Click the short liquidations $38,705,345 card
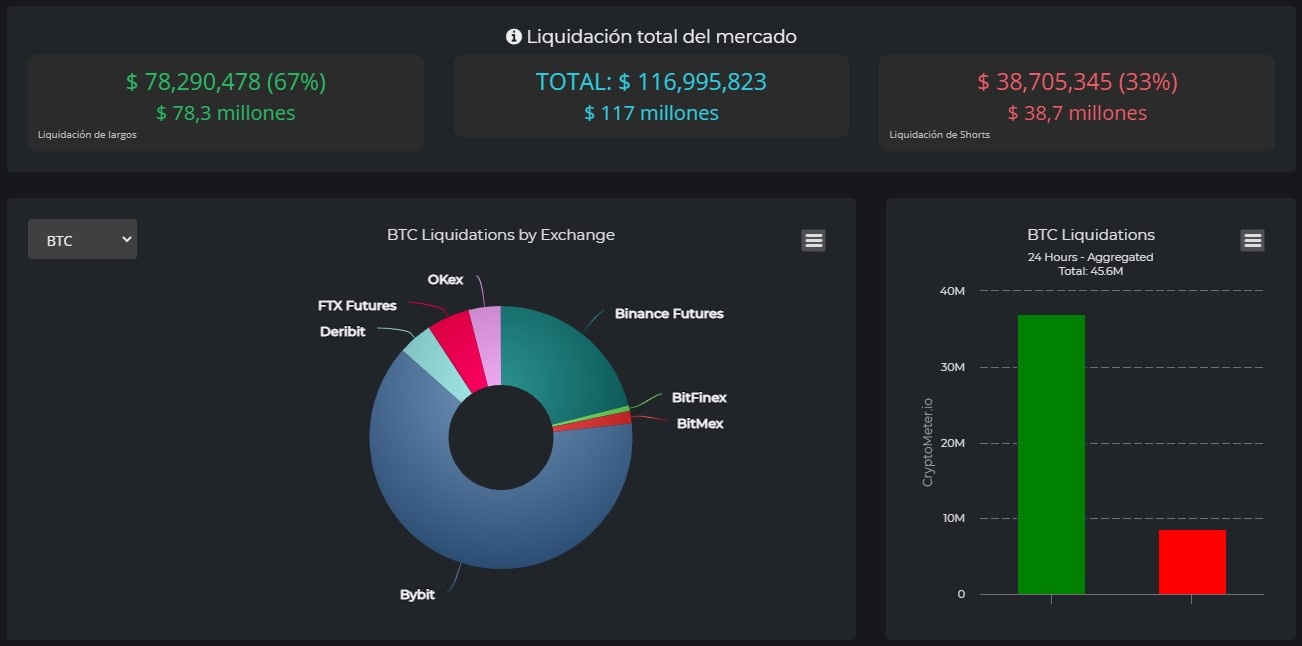1302x646 pixels. point(1076,102)
